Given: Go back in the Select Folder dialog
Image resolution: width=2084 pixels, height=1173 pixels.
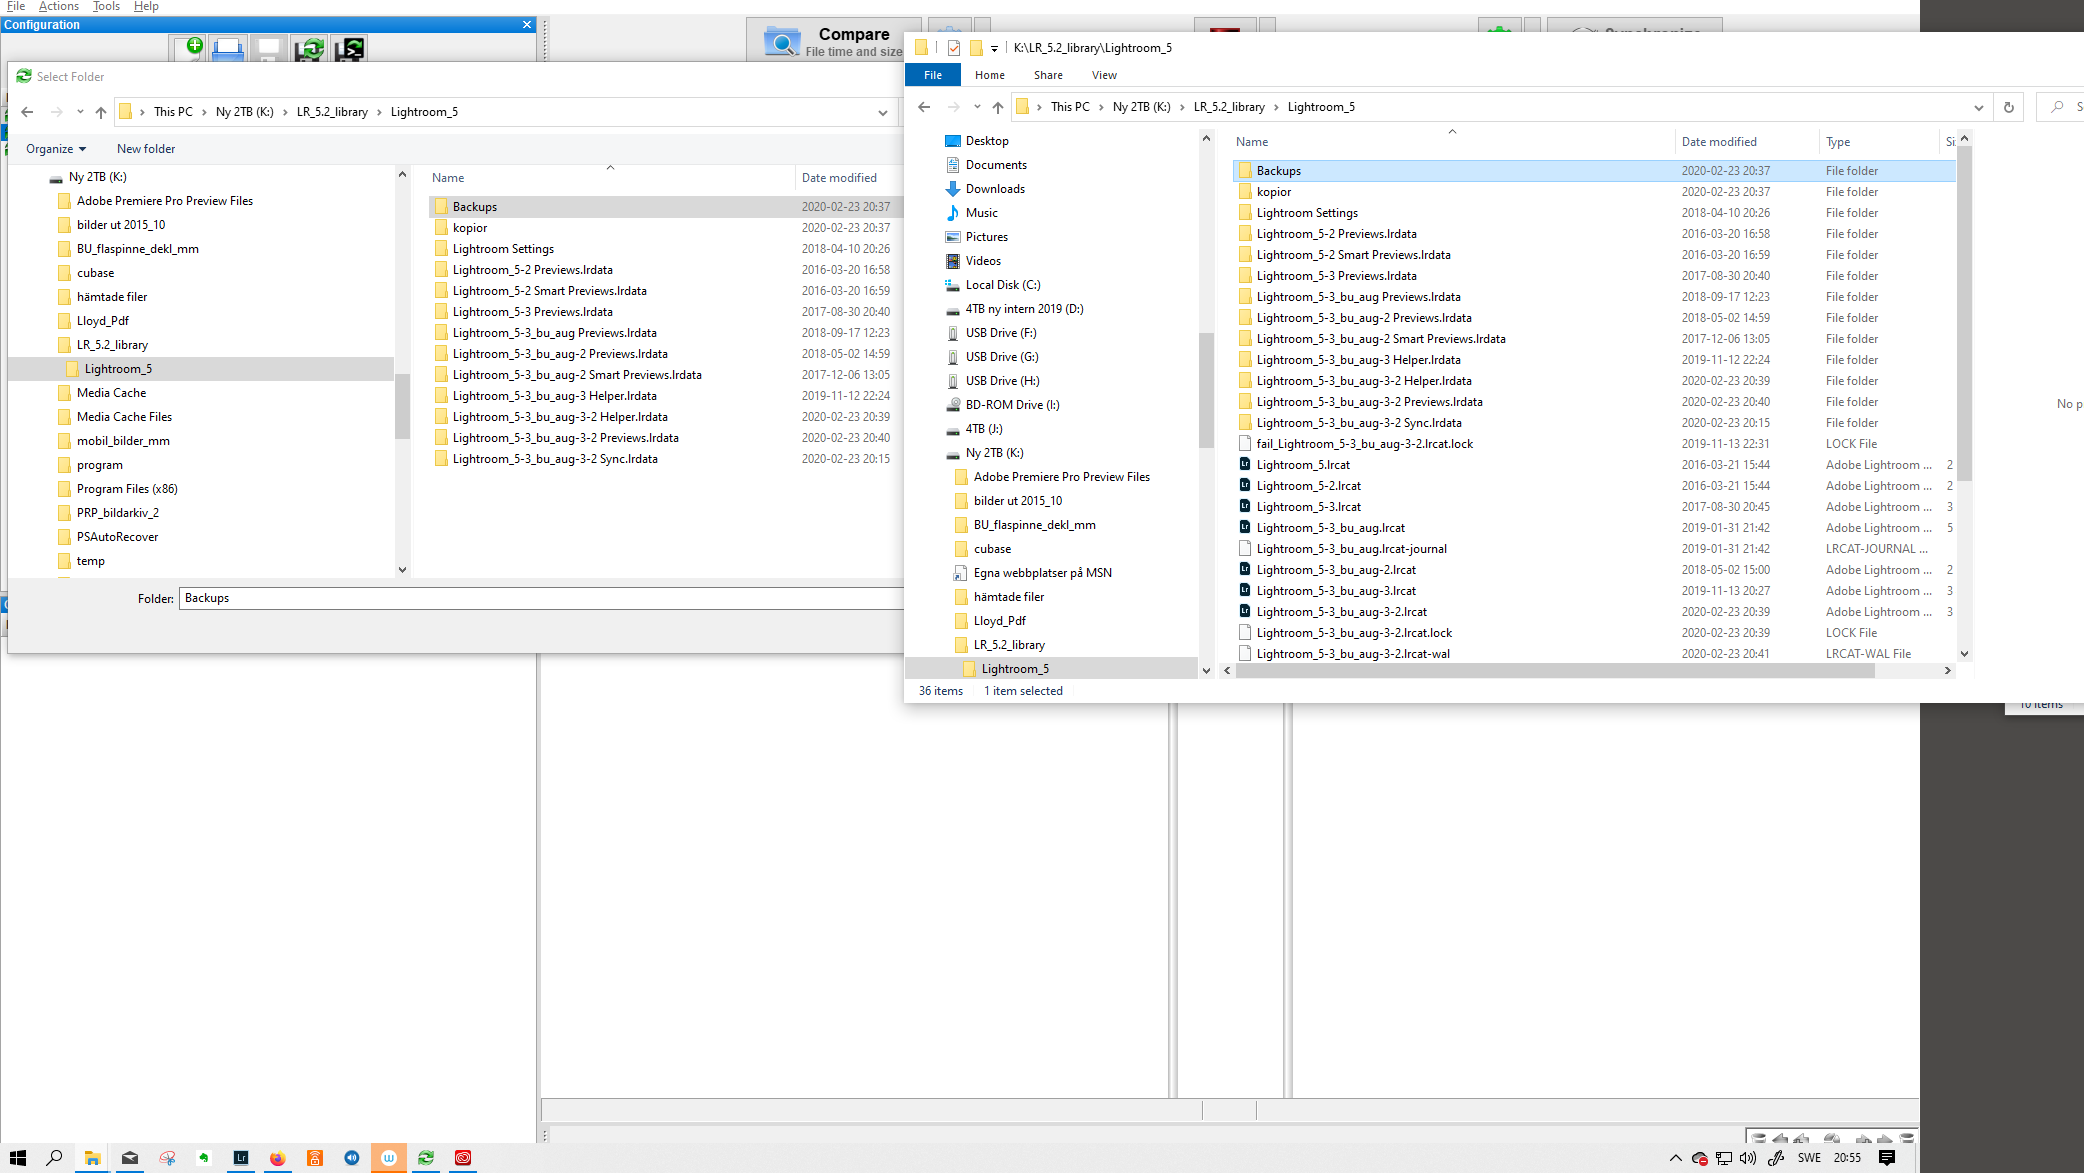Looking at the screenshot, I should coord(27,112).
